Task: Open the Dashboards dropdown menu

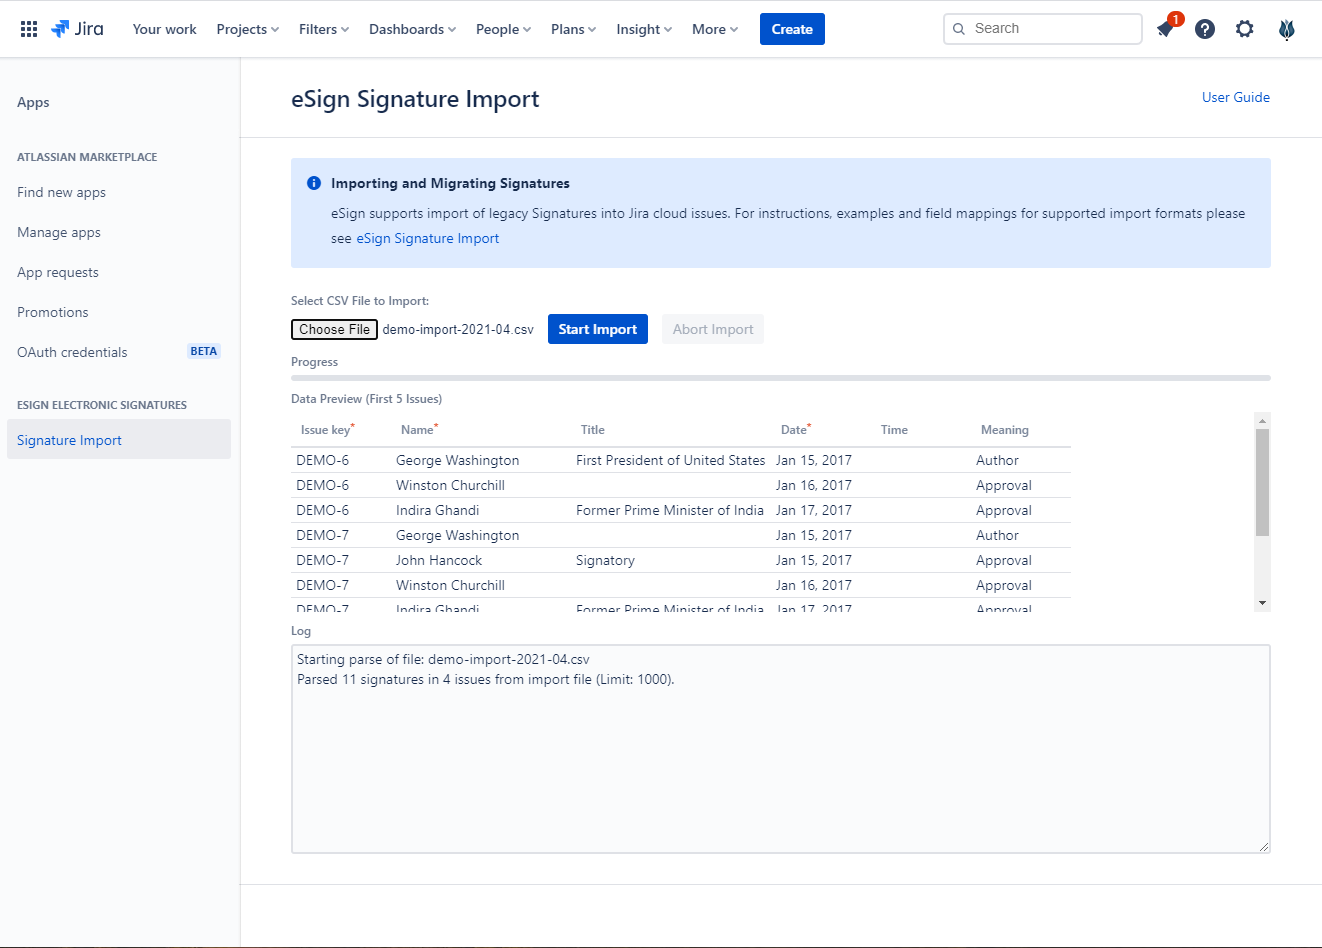Action: pyautogui.click(x=412, y=29)
